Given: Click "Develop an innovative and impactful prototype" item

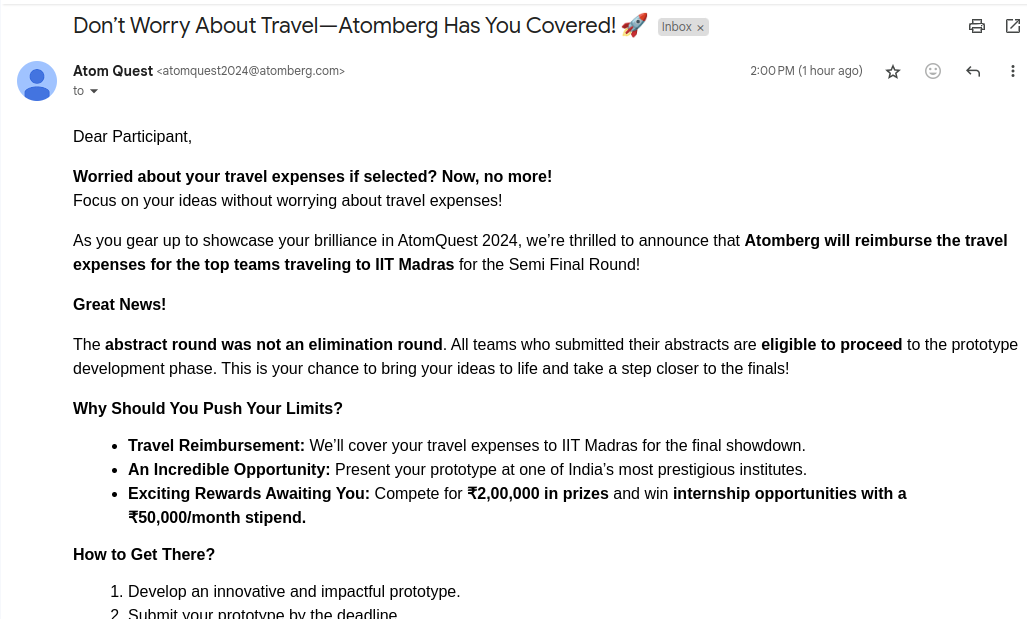Looking at the screenshot, I should click(294, 591).
